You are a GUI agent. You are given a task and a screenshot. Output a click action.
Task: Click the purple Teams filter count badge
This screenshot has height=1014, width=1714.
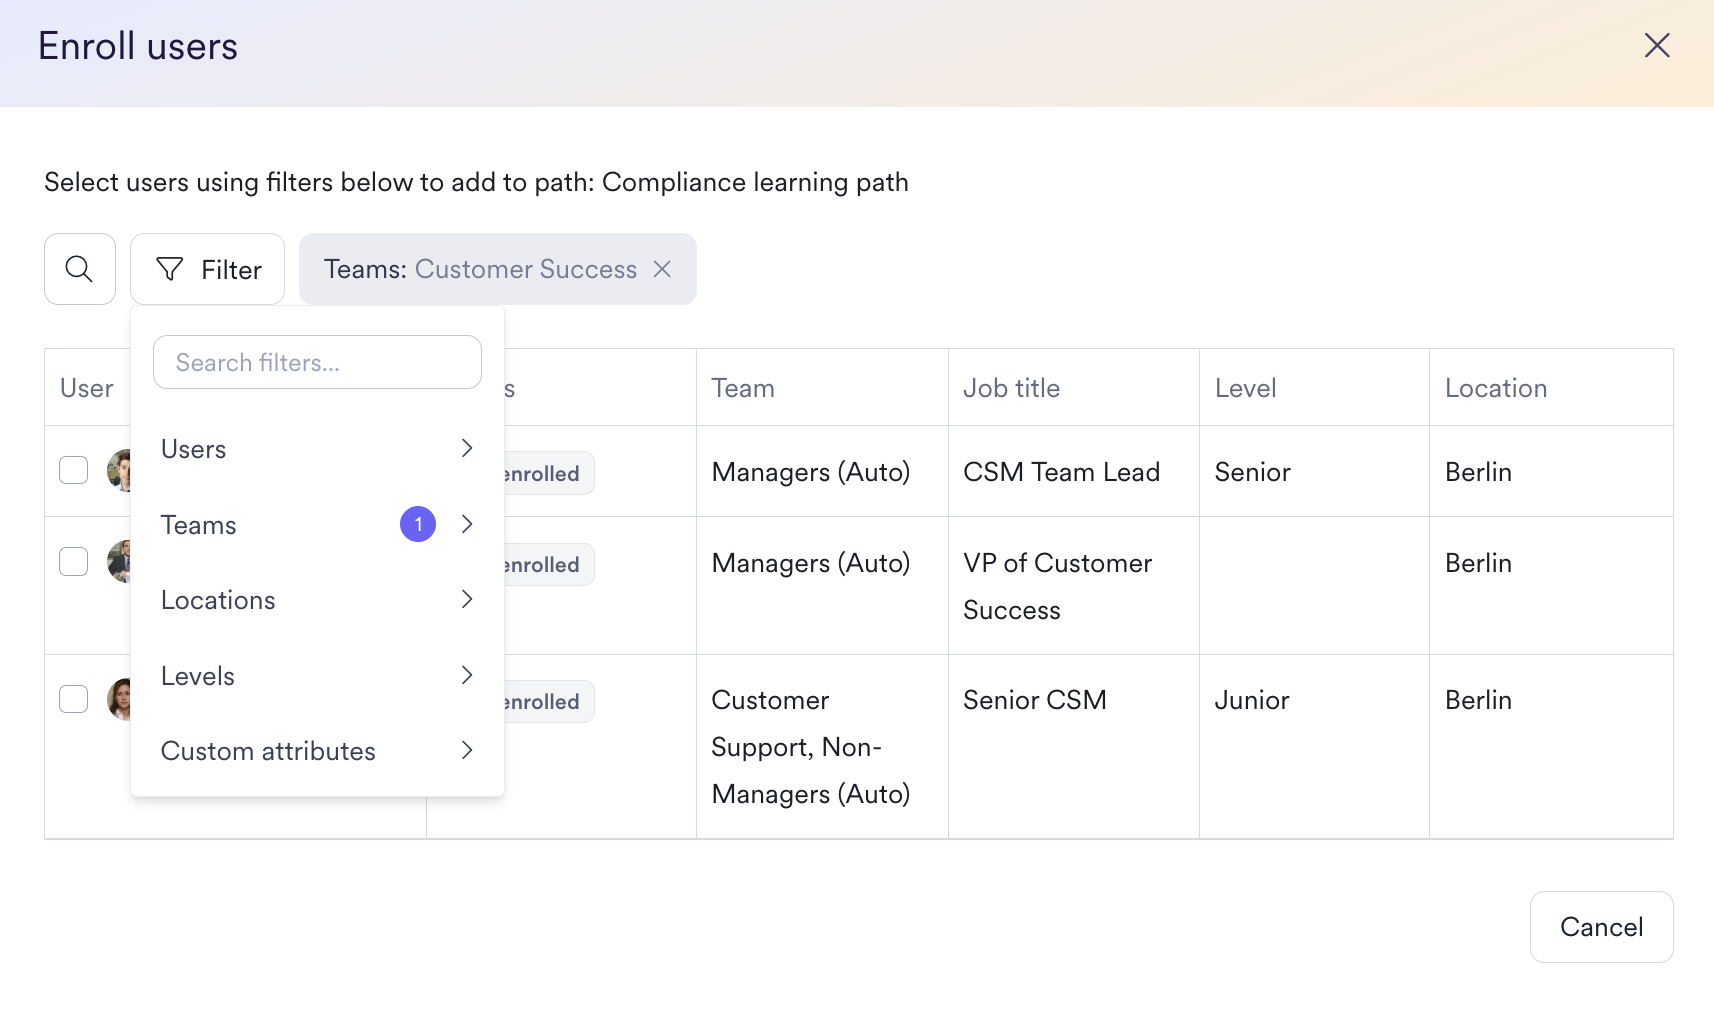tap(418, 524)
